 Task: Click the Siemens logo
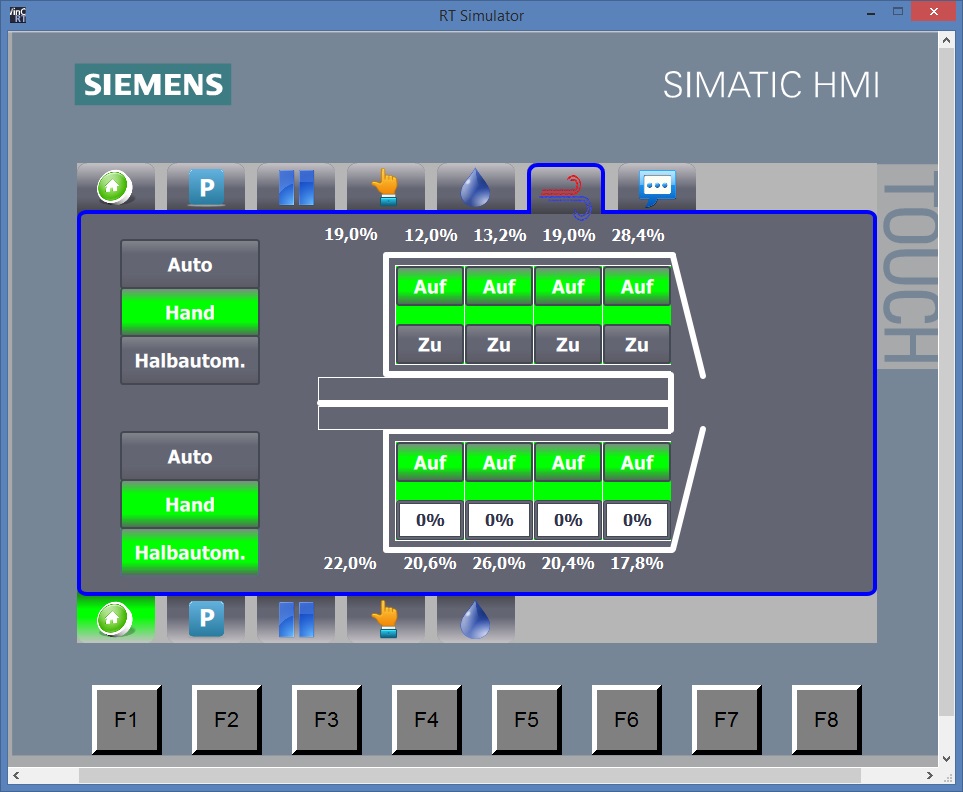(x=153, y=84)
